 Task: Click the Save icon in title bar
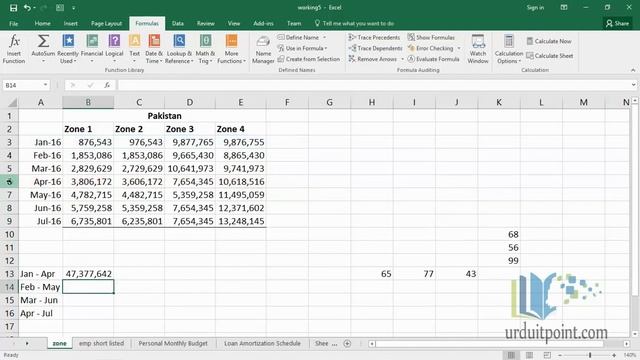click(x=13, y=8)
